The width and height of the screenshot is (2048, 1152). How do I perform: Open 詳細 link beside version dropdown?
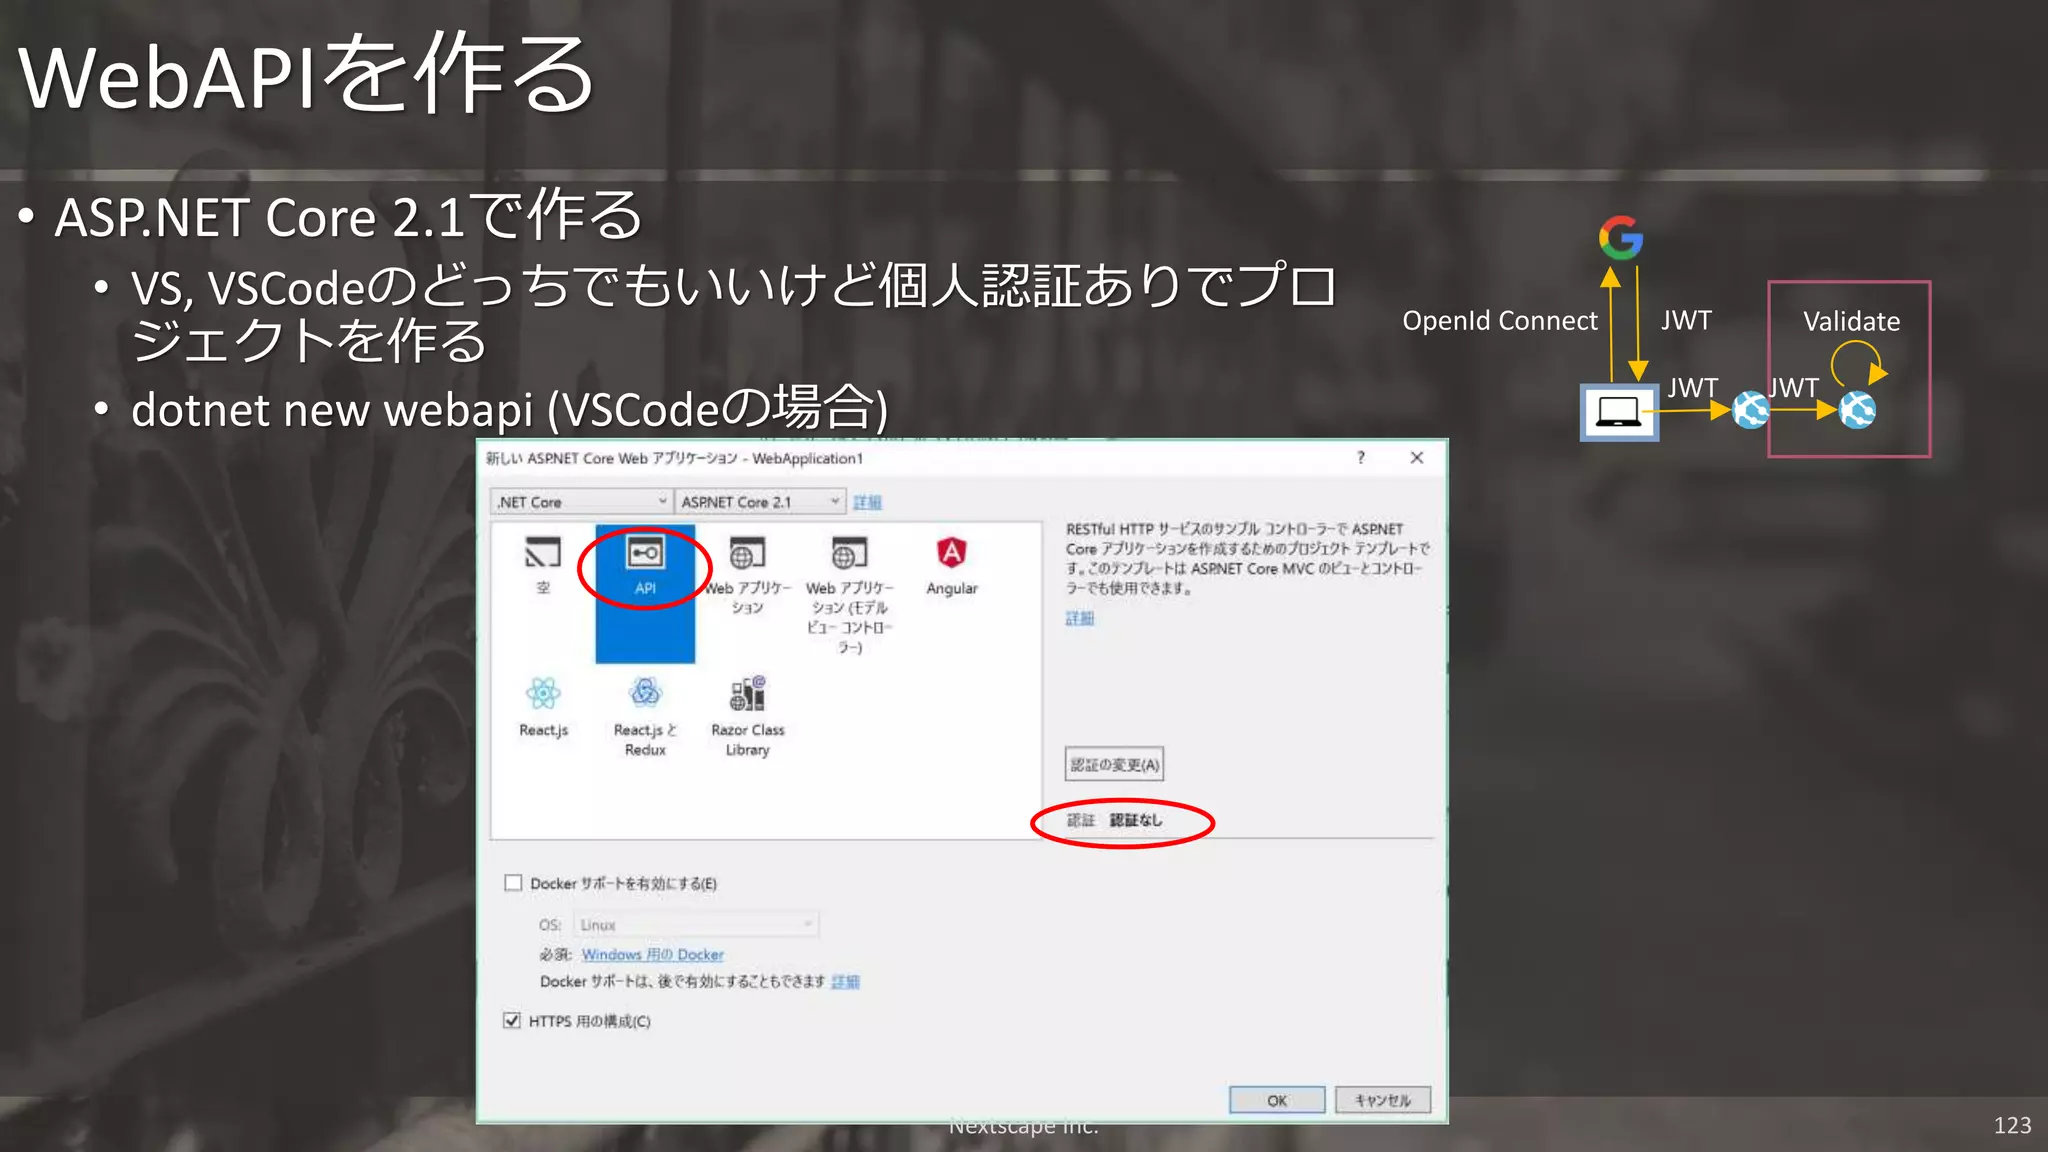(x=867, y=502)
